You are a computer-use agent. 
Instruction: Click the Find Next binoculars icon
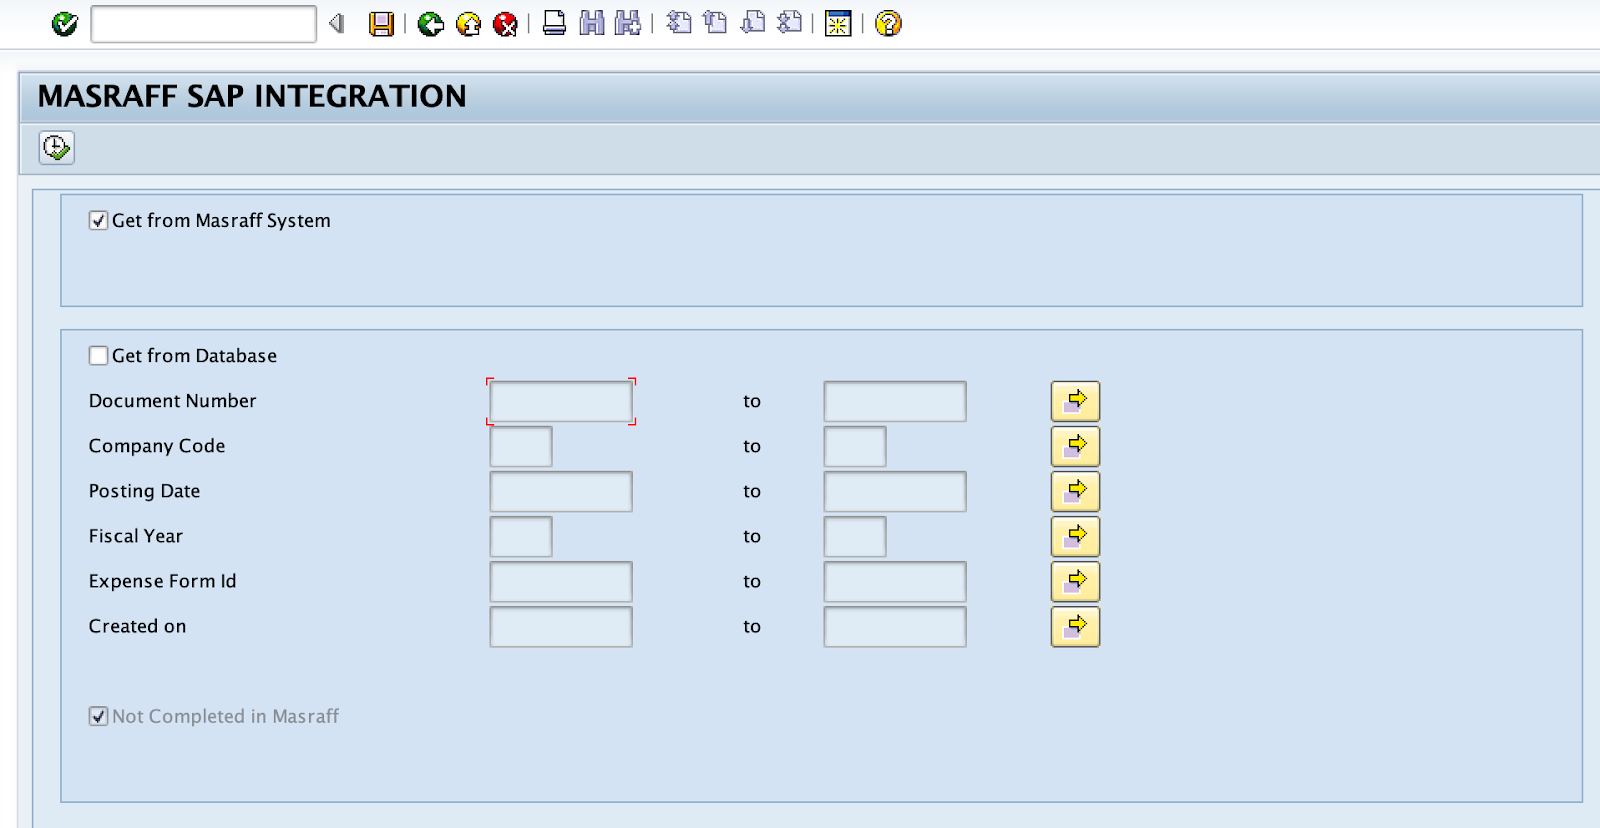628,23
